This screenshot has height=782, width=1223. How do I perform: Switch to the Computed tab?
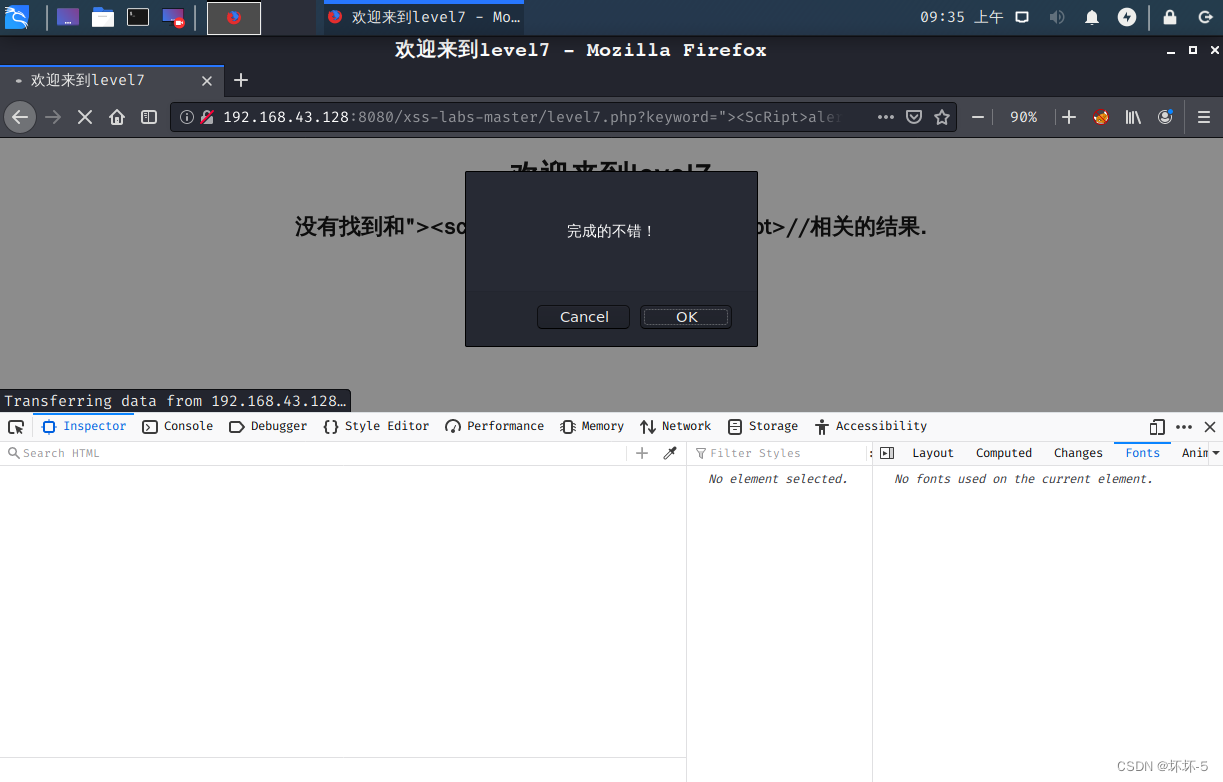click(x=1003, y=453)
